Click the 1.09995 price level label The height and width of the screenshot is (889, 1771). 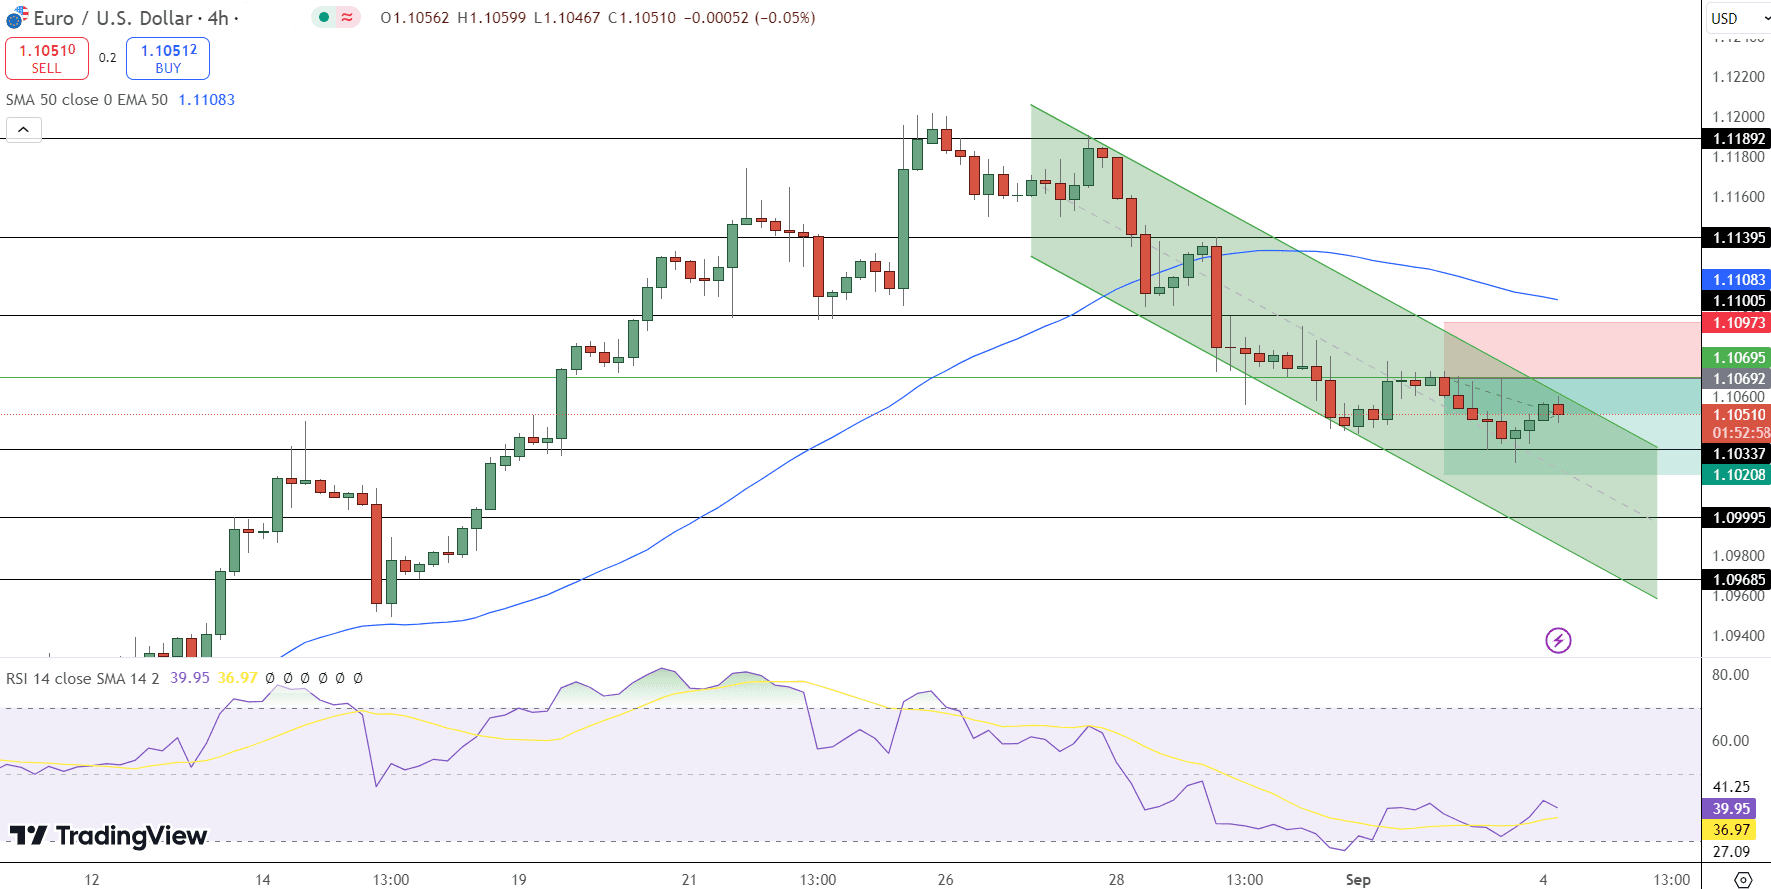point(1736,518)
